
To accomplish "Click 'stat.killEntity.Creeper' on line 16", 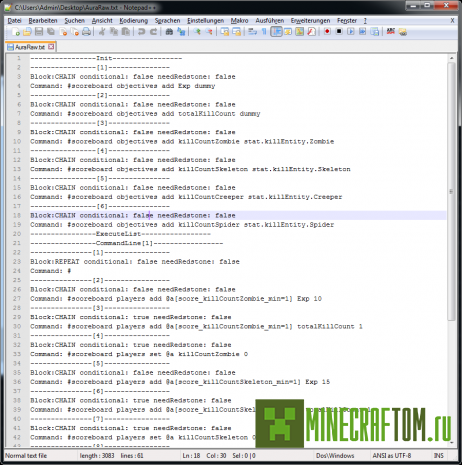I will [295, 197].
